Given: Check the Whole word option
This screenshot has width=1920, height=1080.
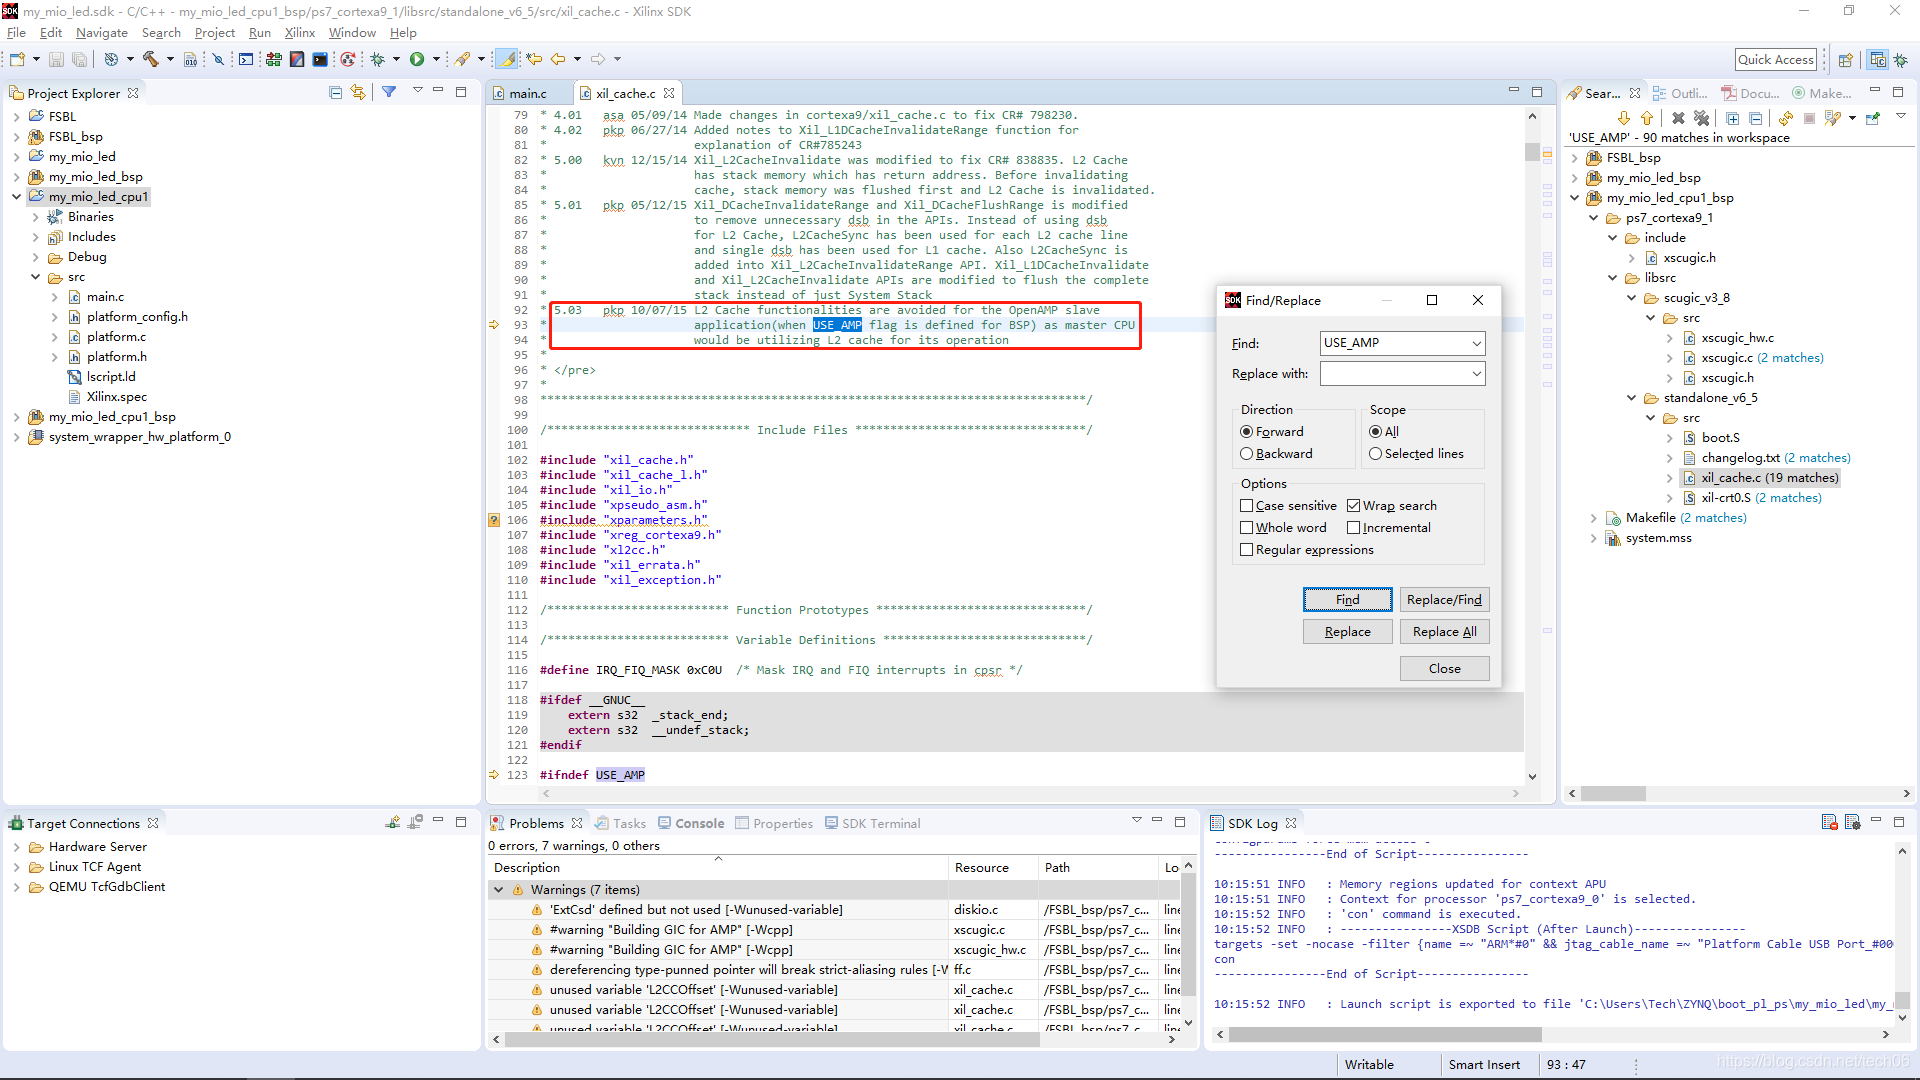Looking at the screenshot, I should 1247,528.
